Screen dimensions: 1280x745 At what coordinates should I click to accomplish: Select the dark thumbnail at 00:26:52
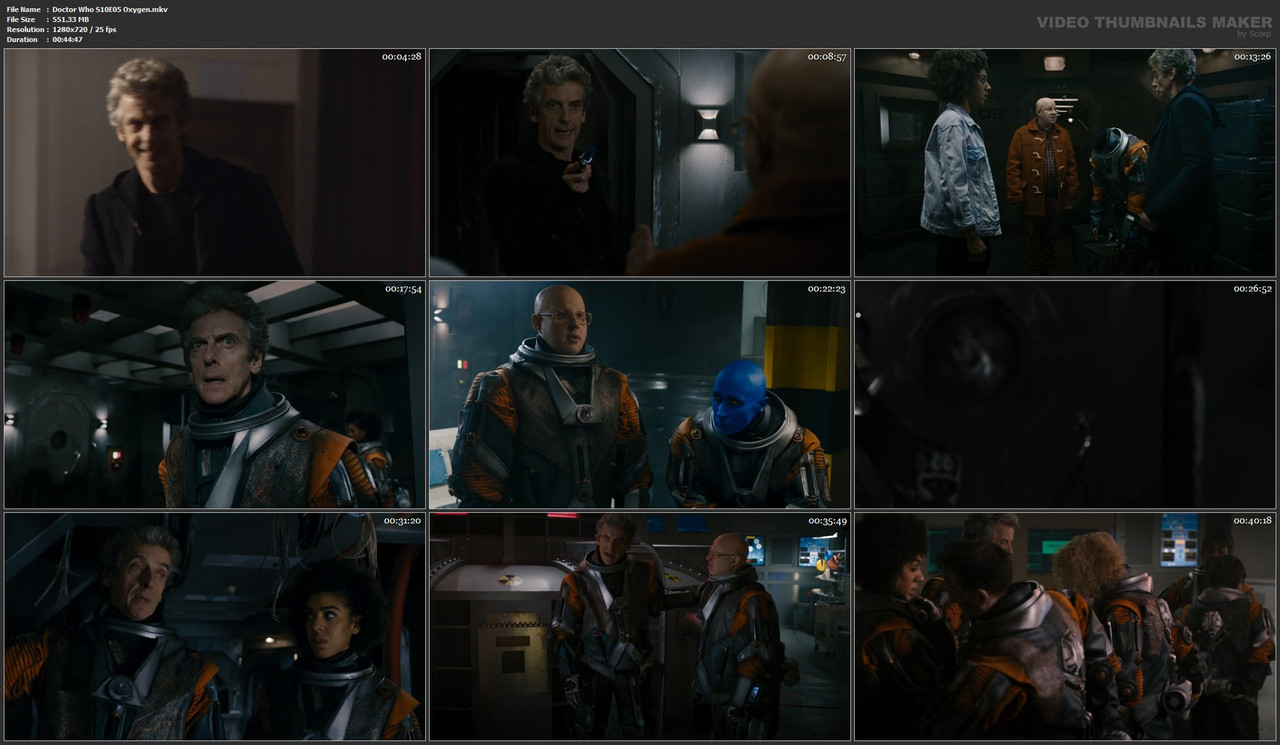pos(1065,394)
